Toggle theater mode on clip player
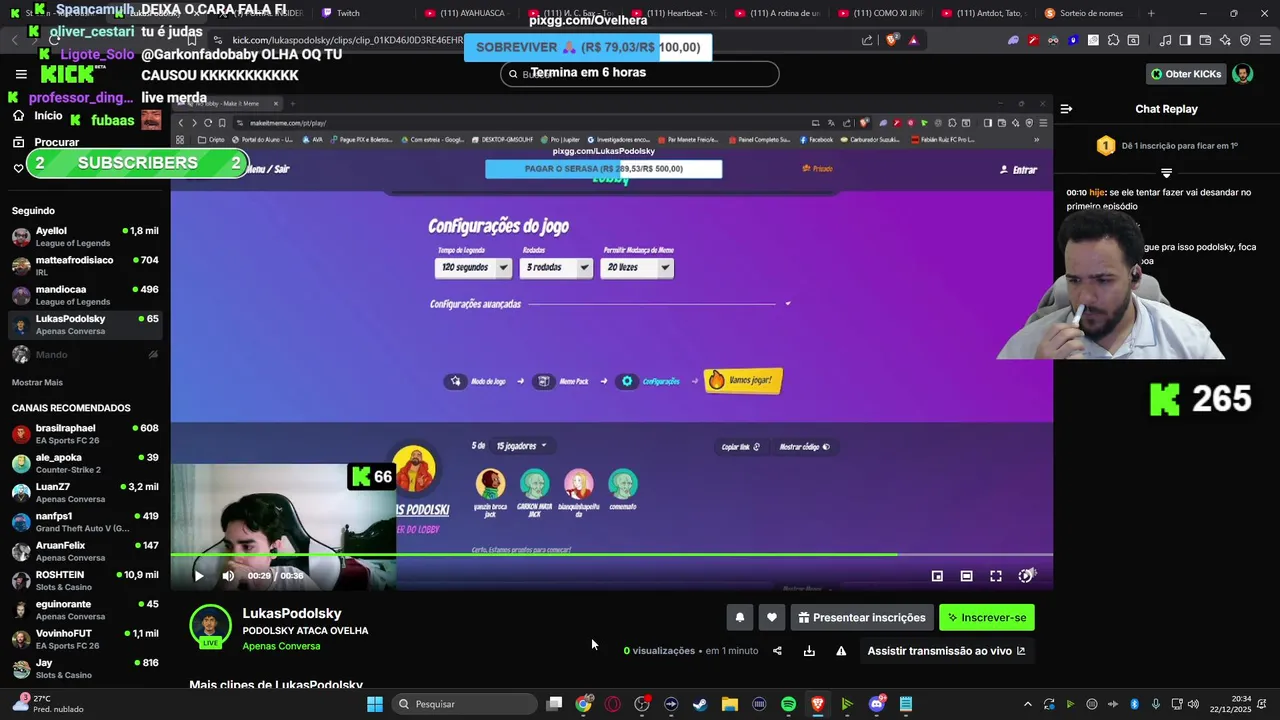 coord(966,576)
